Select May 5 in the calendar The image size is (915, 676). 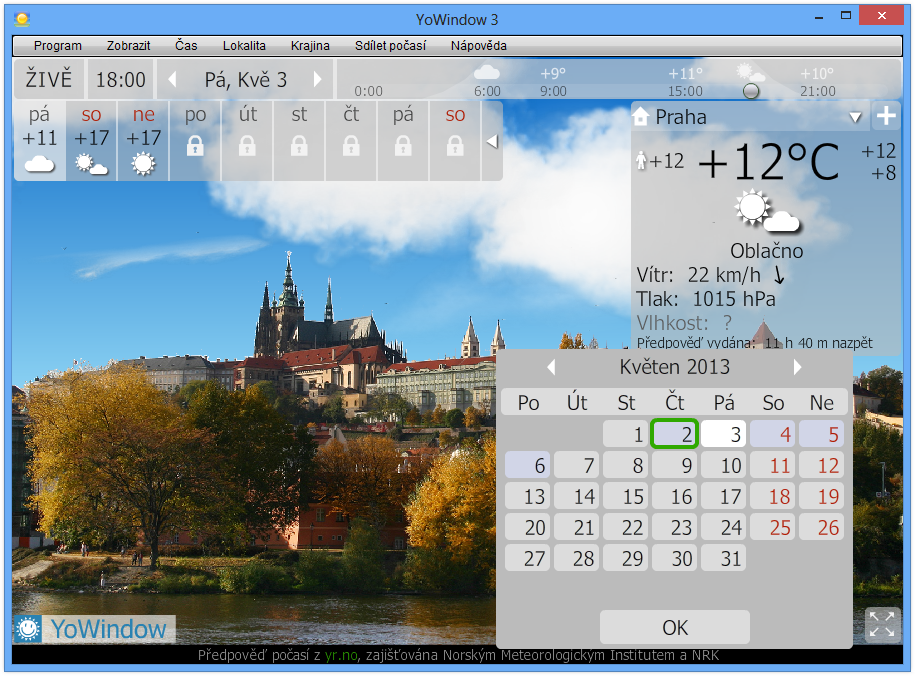click(822, 434)
